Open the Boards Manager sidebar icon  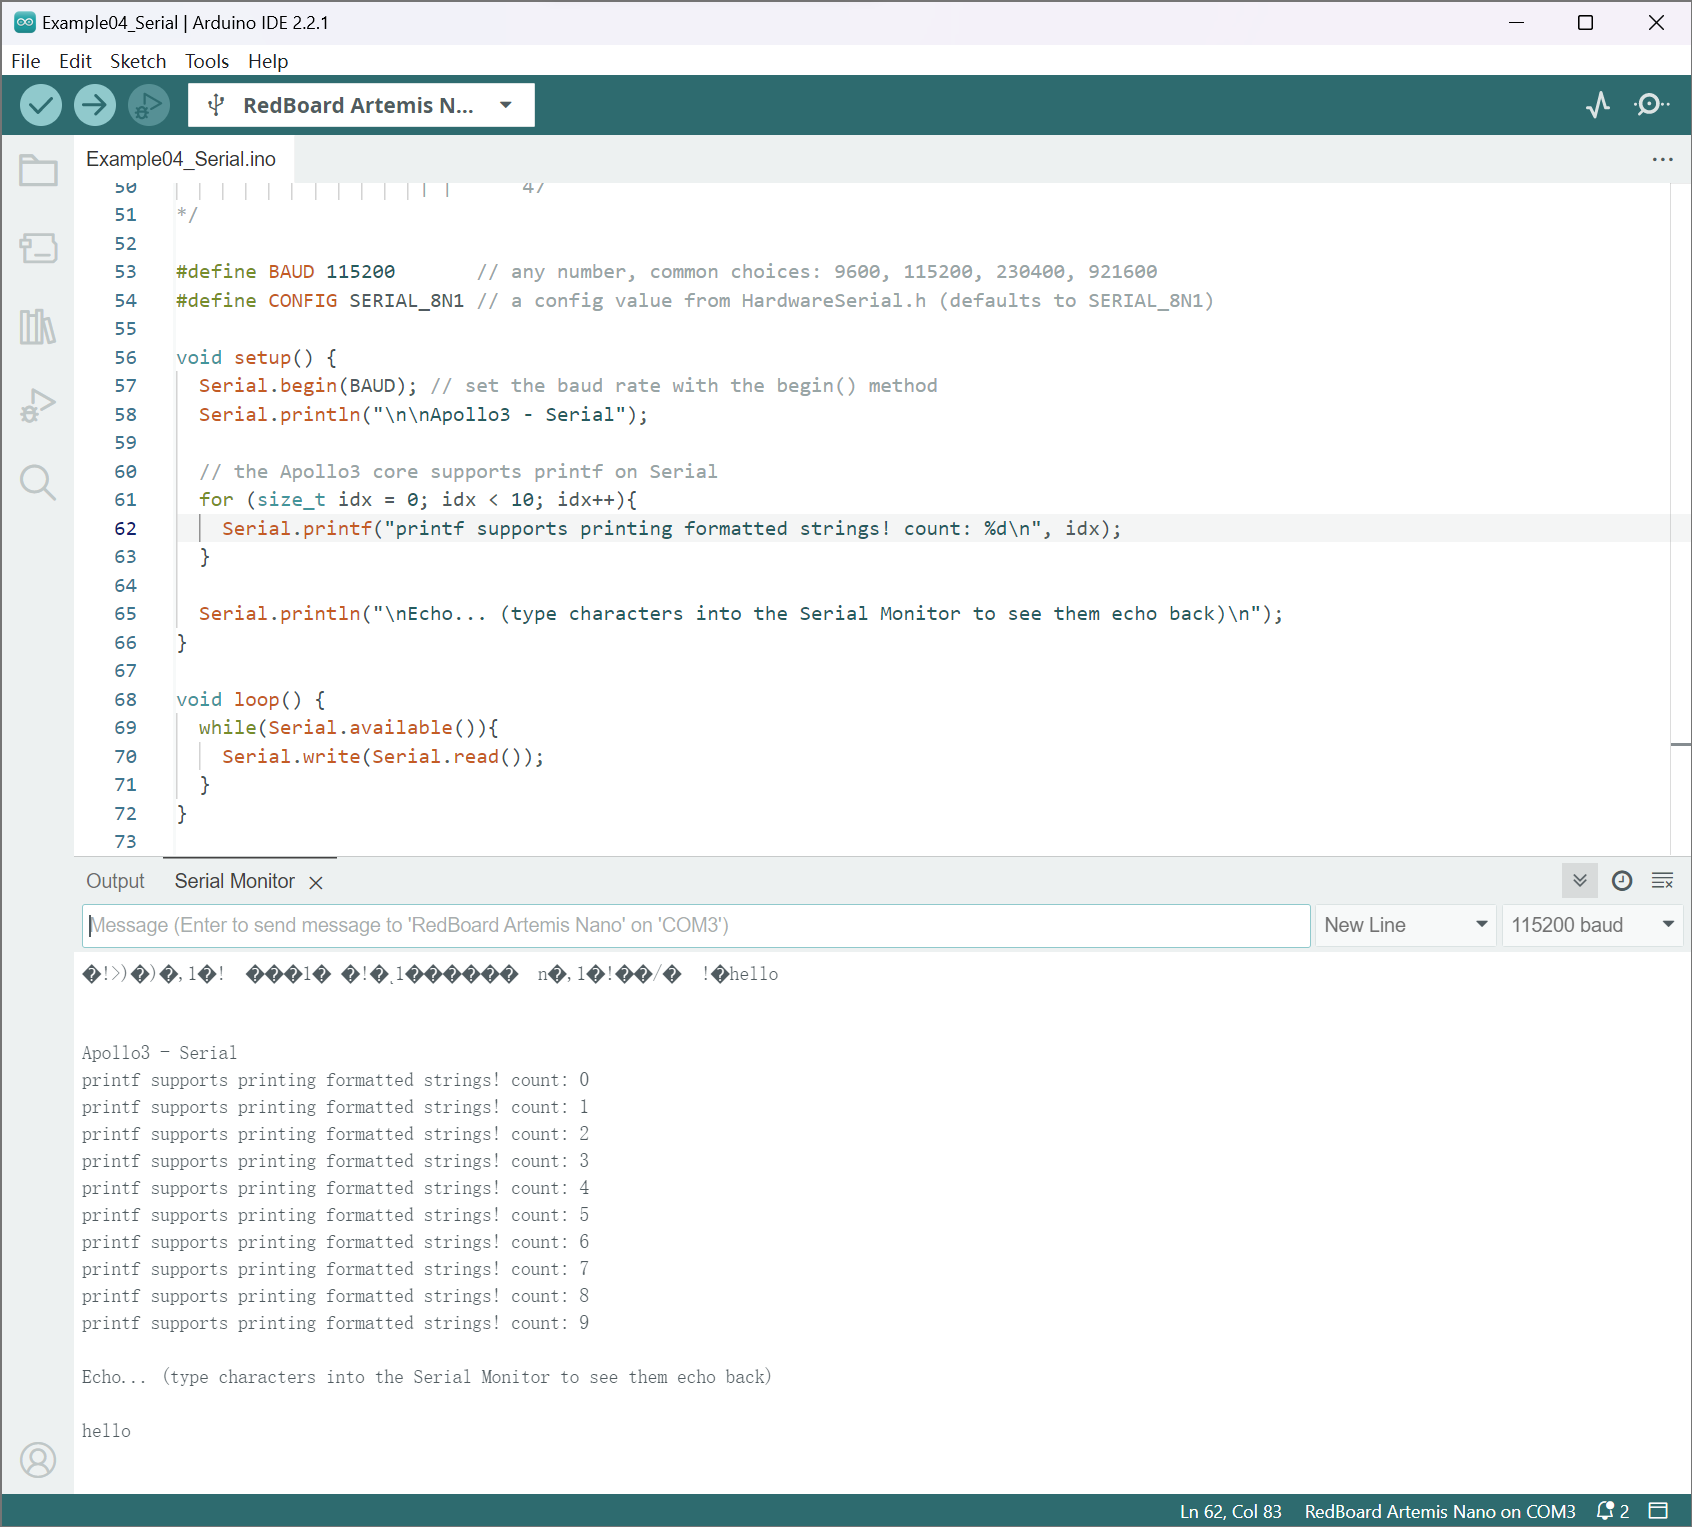[x=38, y=248]
